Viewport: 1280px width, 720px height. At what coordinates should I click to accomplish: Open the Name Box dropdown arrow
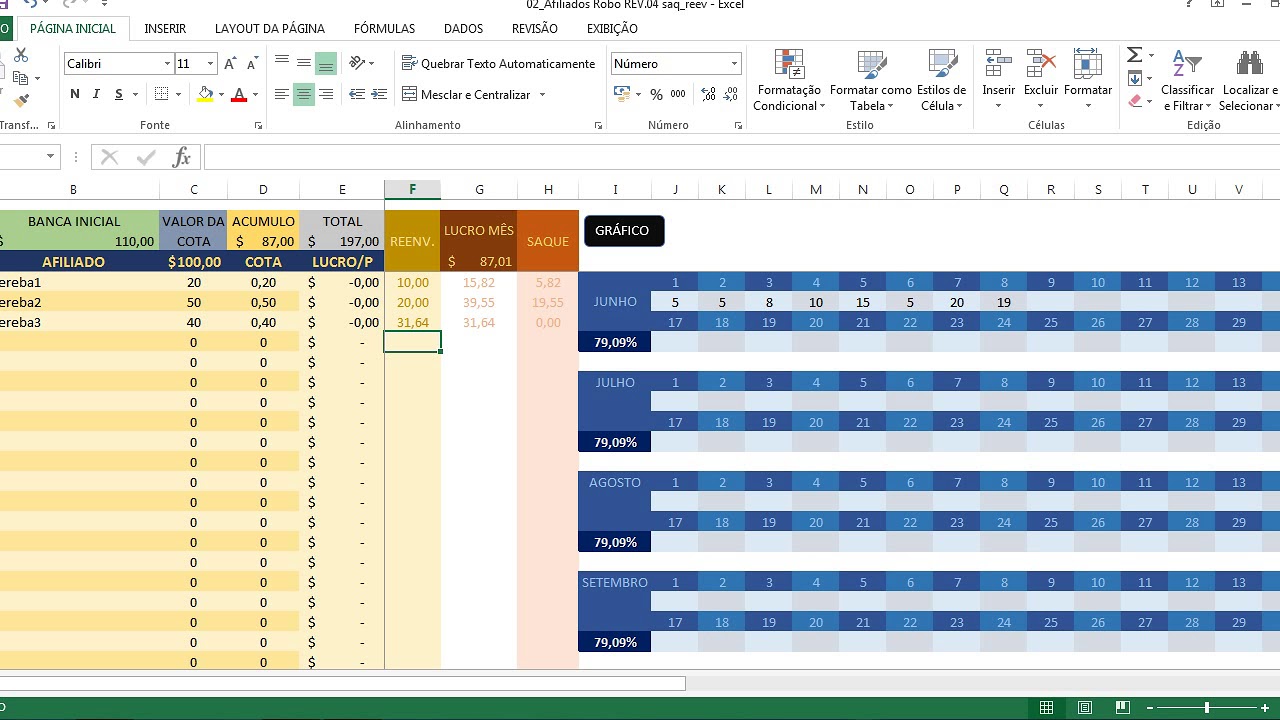[x=50, y=157]
